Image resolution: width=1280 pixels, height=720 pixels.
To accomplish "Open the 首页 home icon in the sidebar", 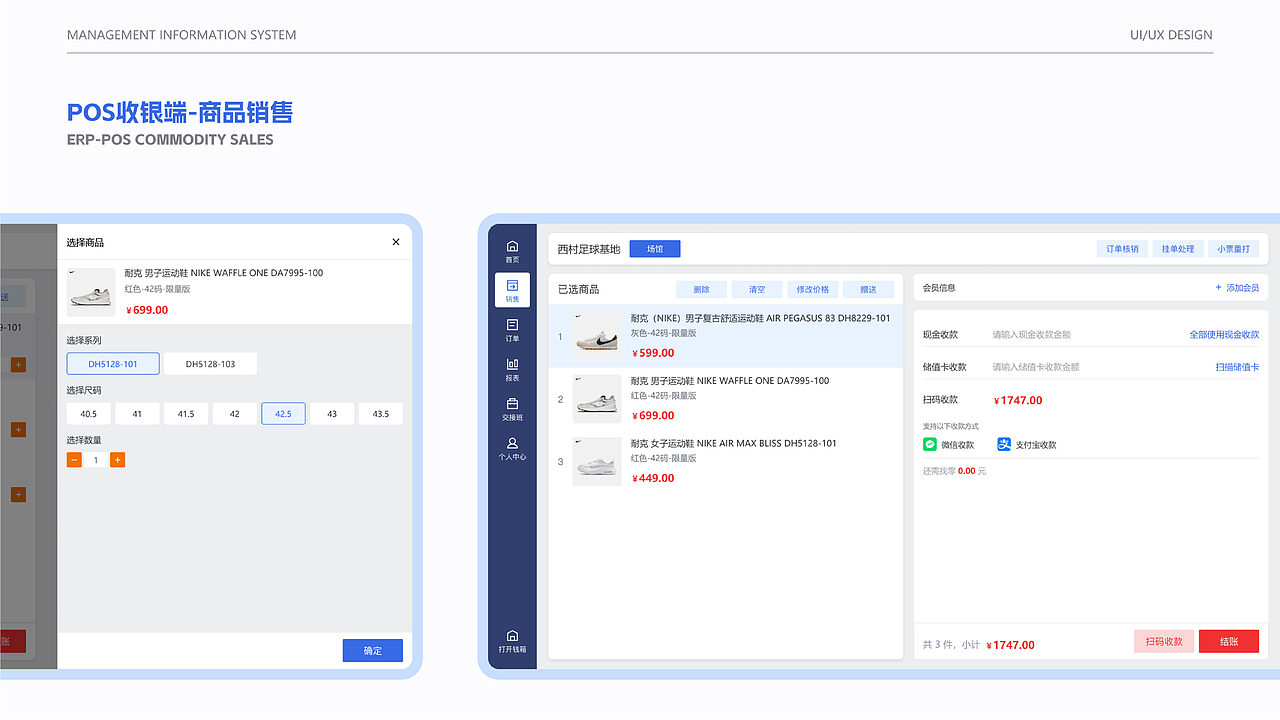I will (513, 246).
